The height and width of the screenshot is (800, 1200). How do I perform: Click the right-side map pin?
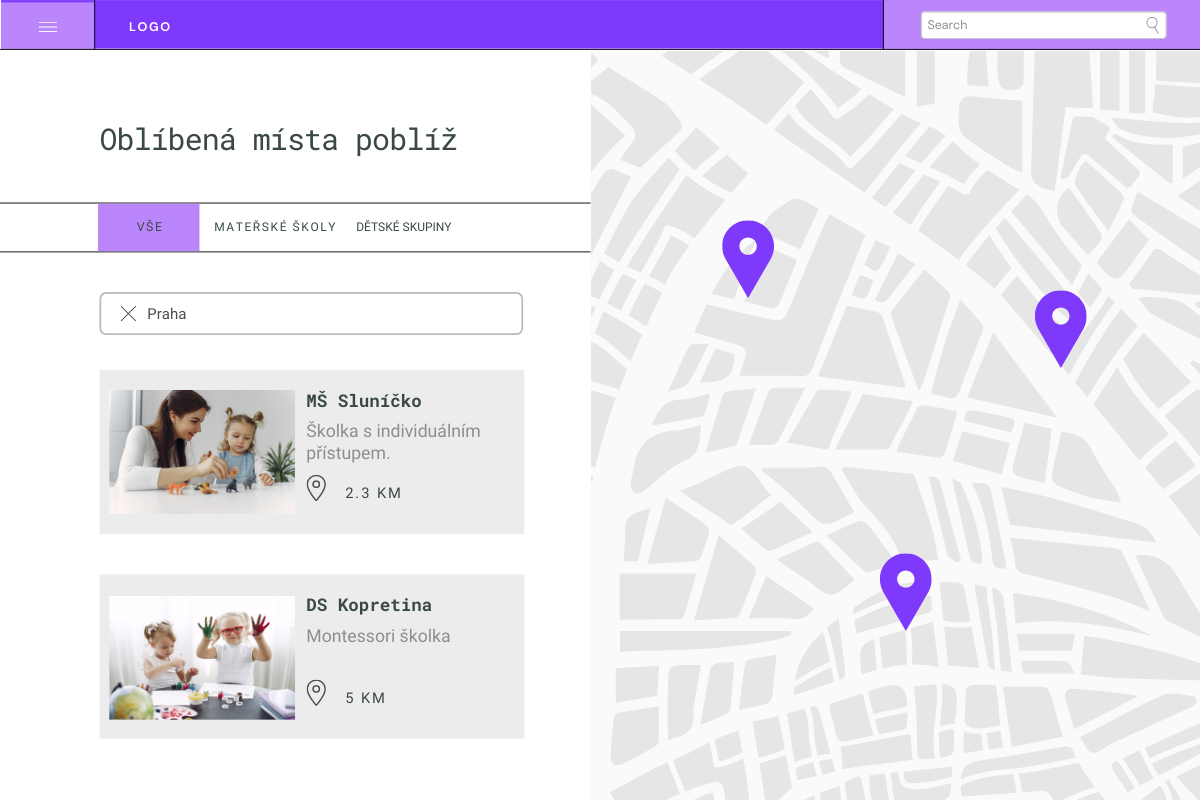[1060, 321]
